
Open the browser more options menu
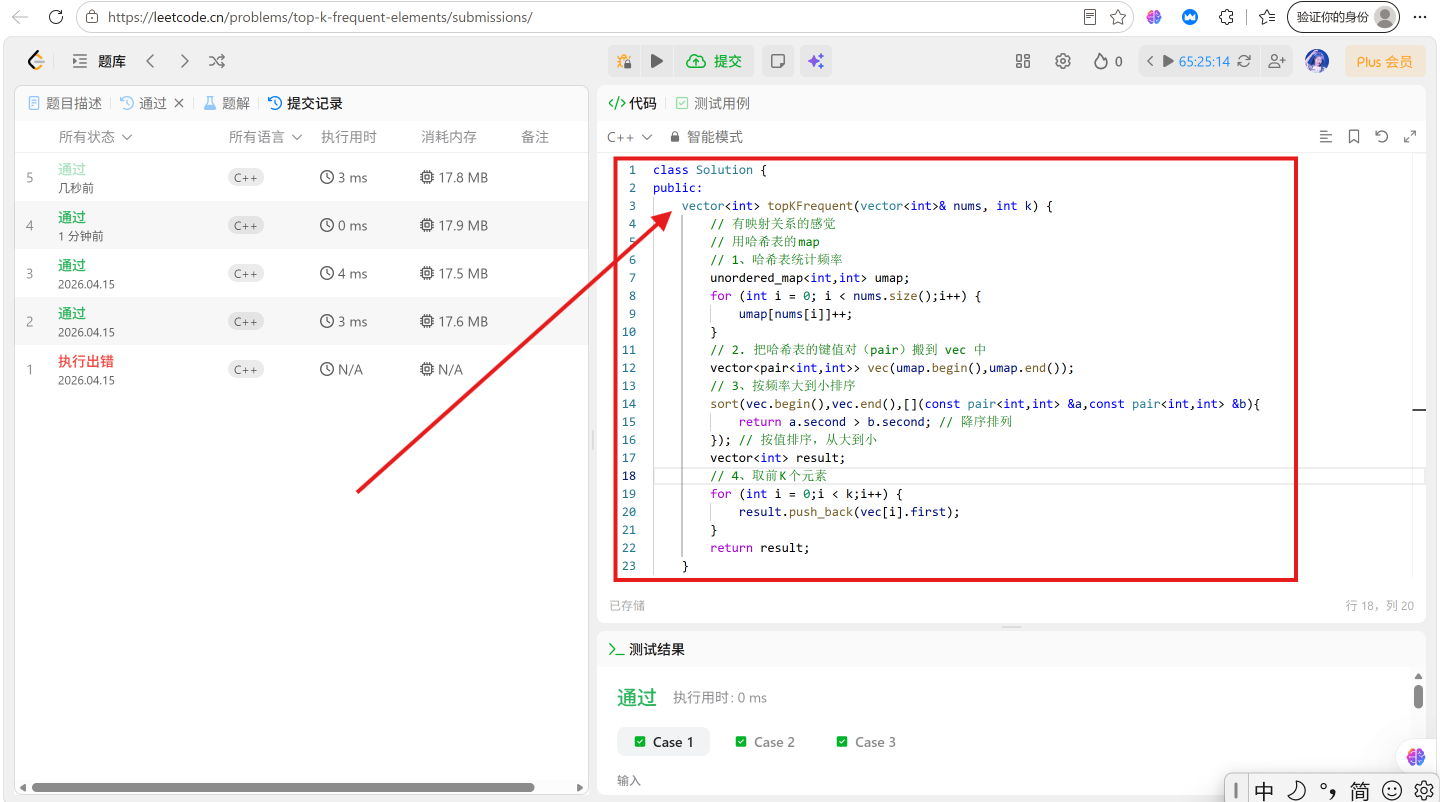pyautogui.click(x=1420, y=17)
